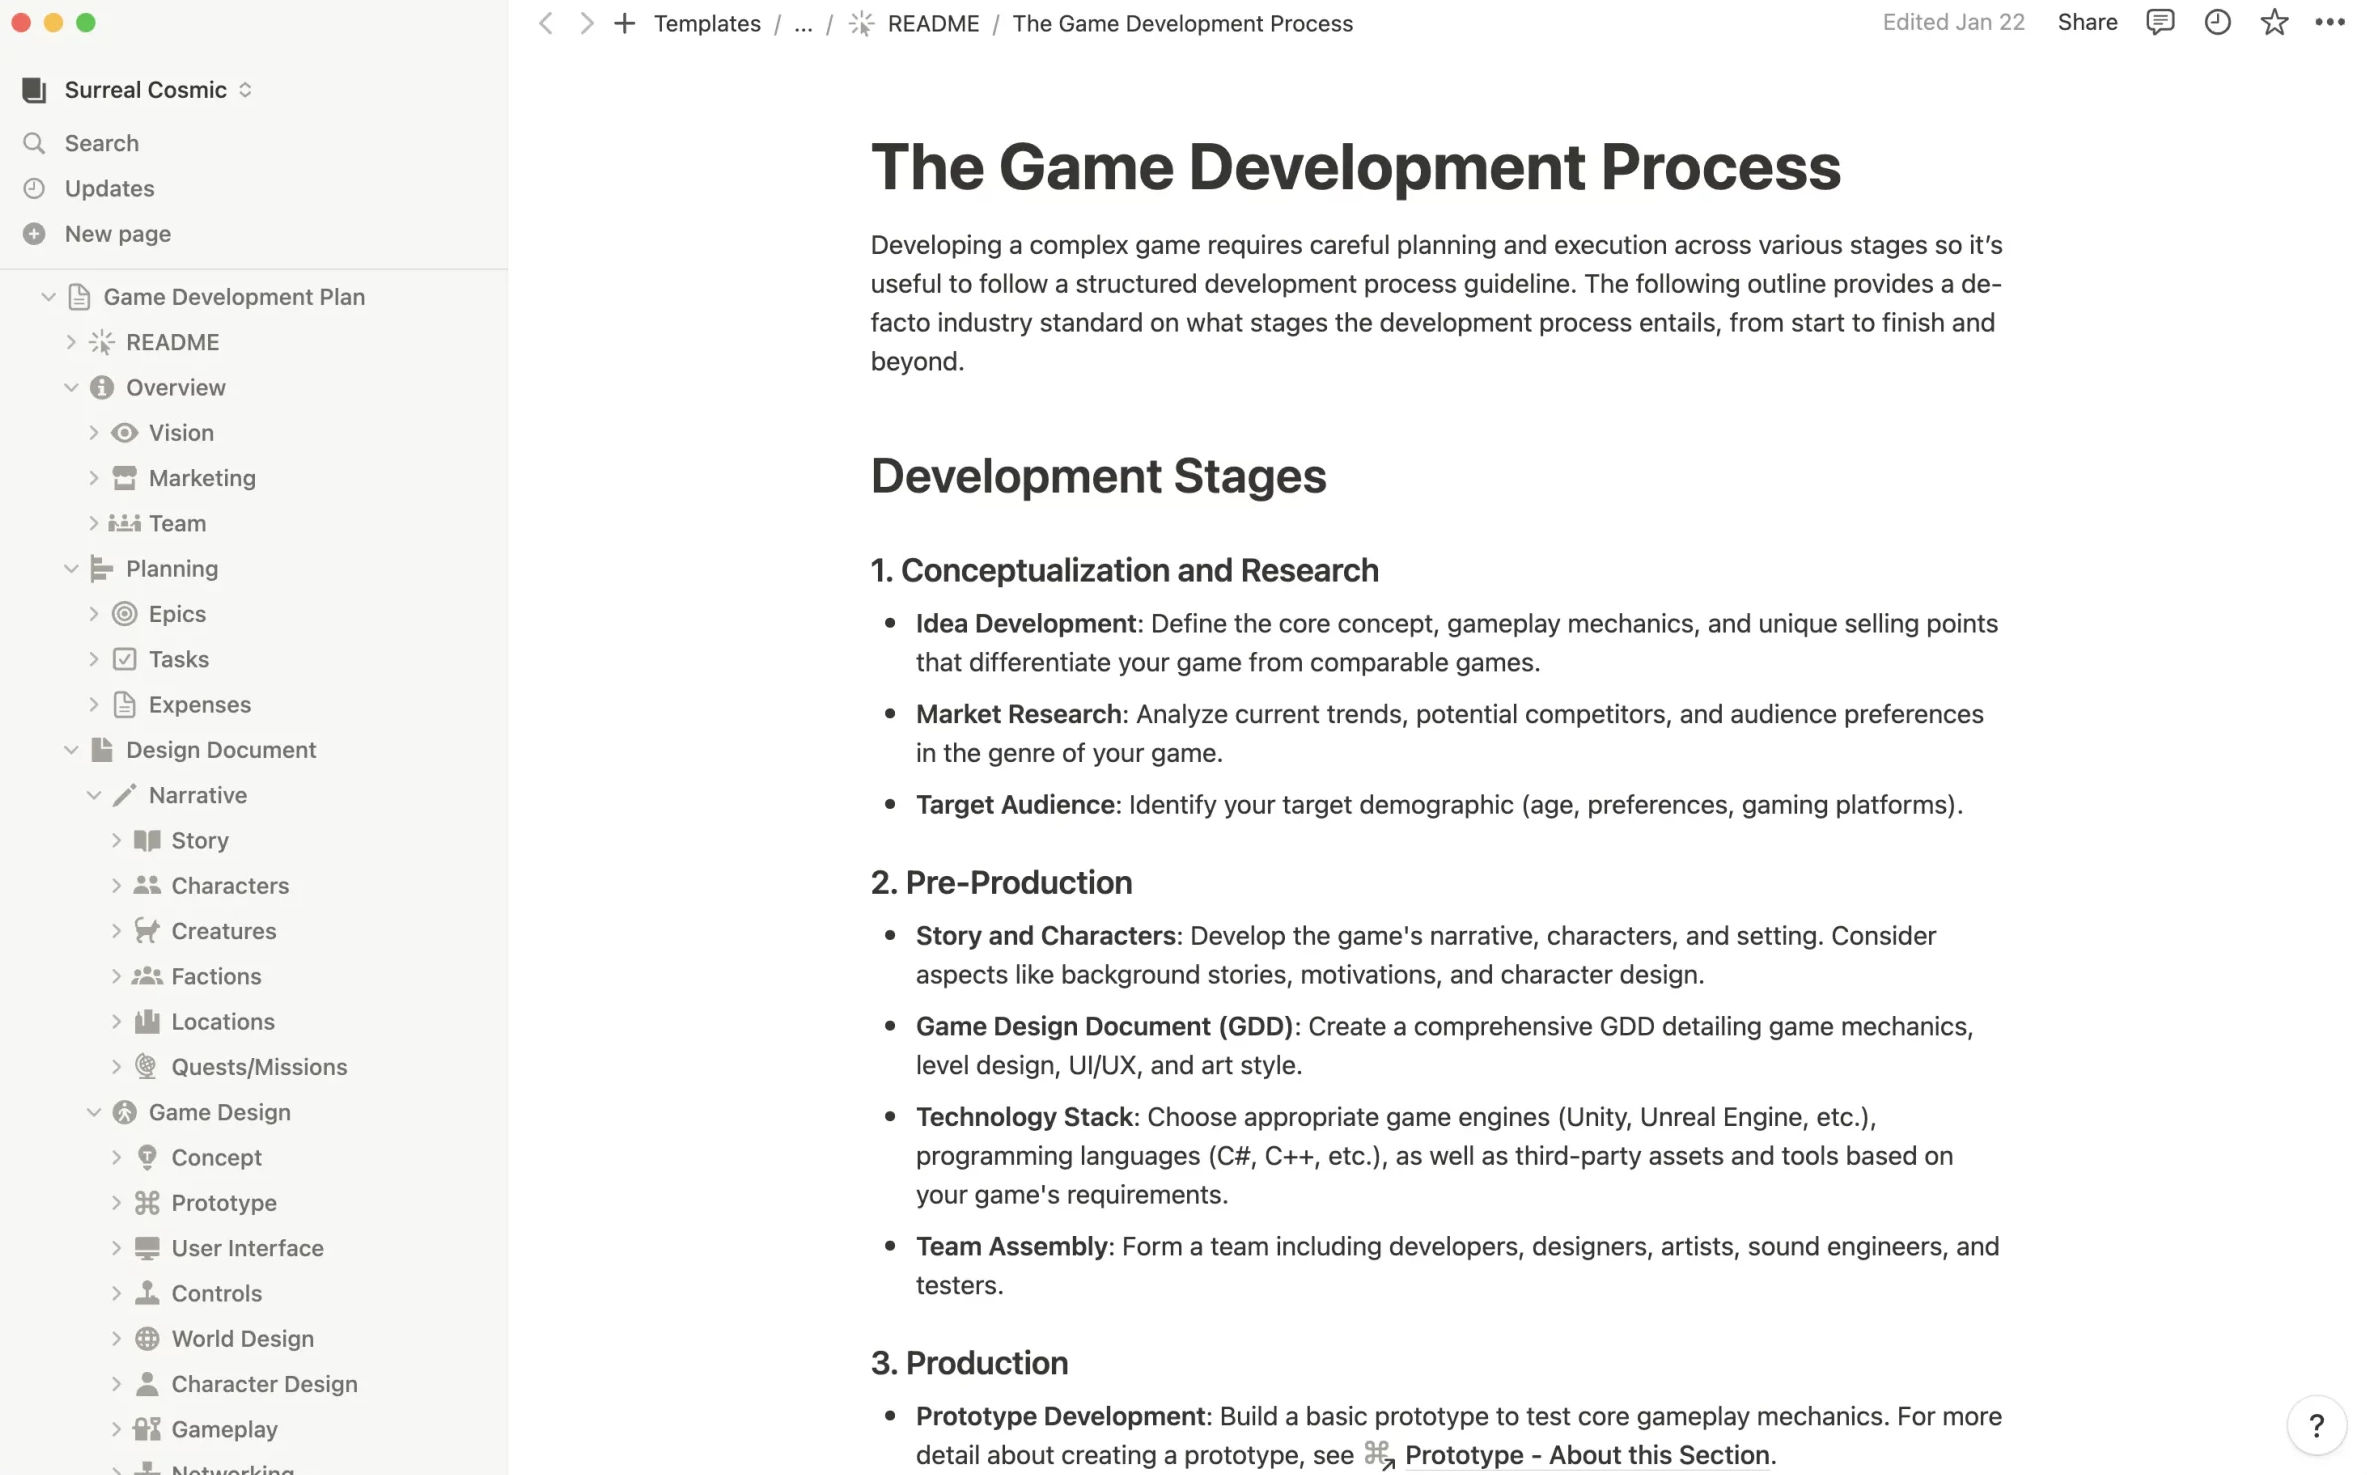This screenshot has height=1475, width=2367.
Task: Open page history clock icon
Action: coord(2217,22)
